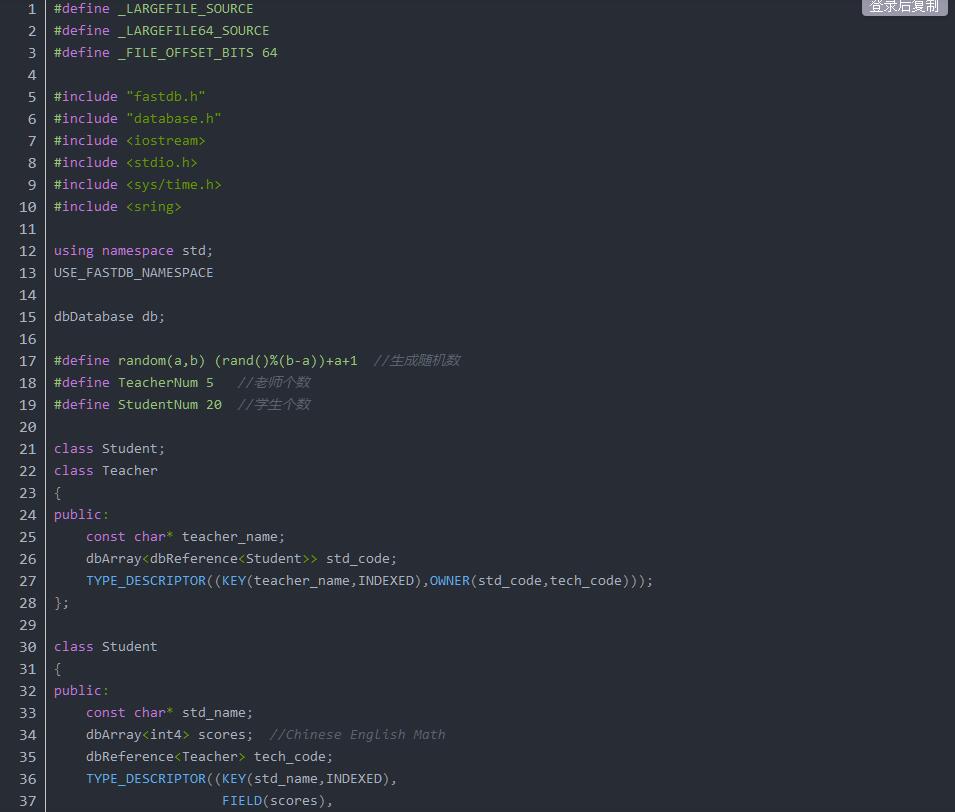Click line number 37 in the gutter
The width and height of the screenshot is (955, 812).
point(28,801)
